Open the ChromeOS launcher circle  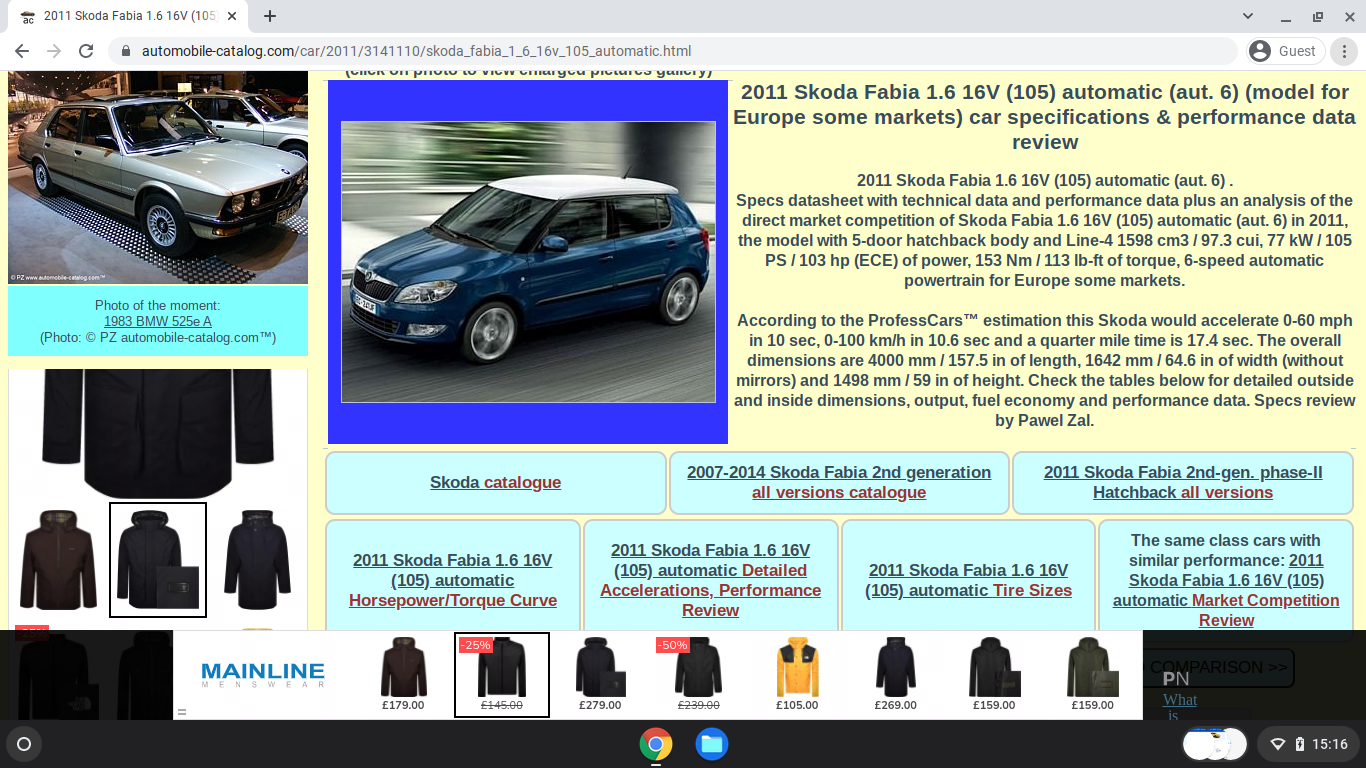[x=25, y=744]
